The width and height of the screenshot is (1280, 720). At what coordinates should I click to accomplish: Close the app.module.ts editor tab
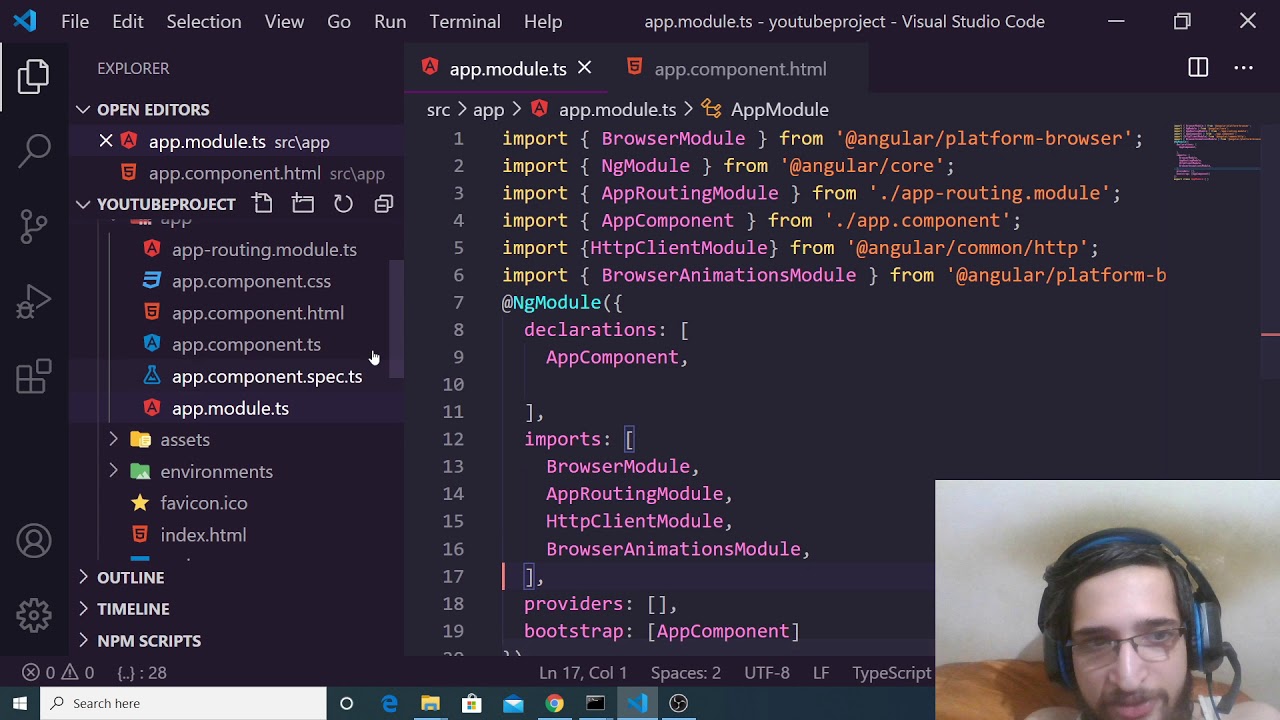pos(584,68)
